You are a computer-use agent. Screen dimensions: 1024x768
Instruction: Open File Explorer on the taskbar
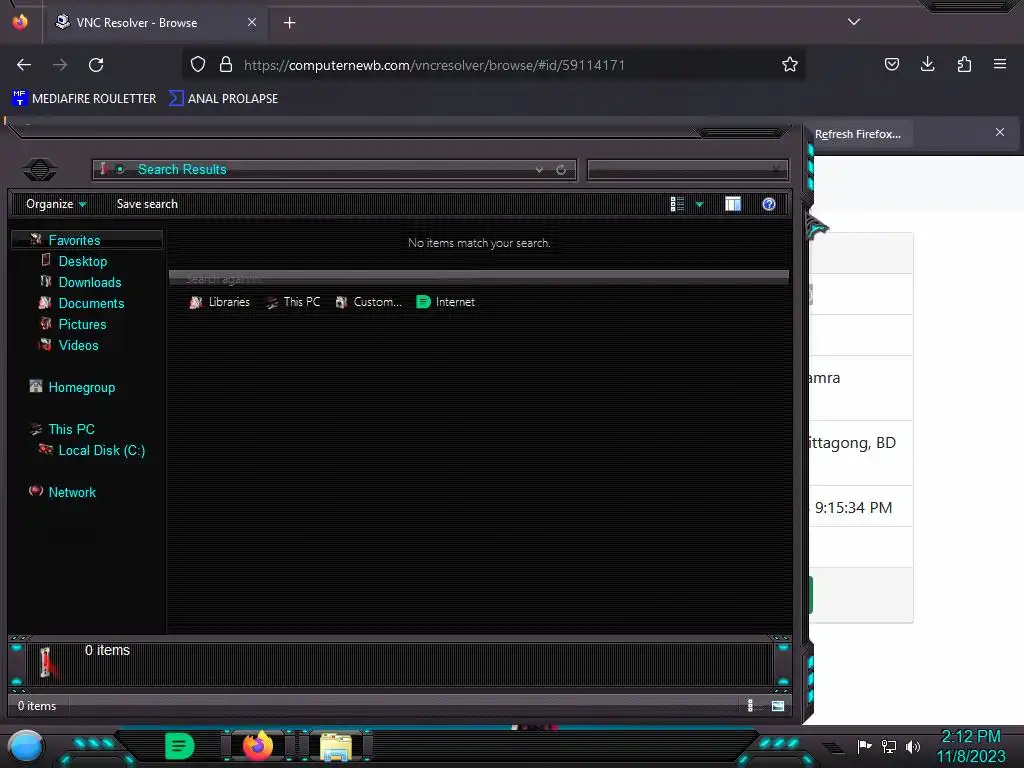[336, 746]
